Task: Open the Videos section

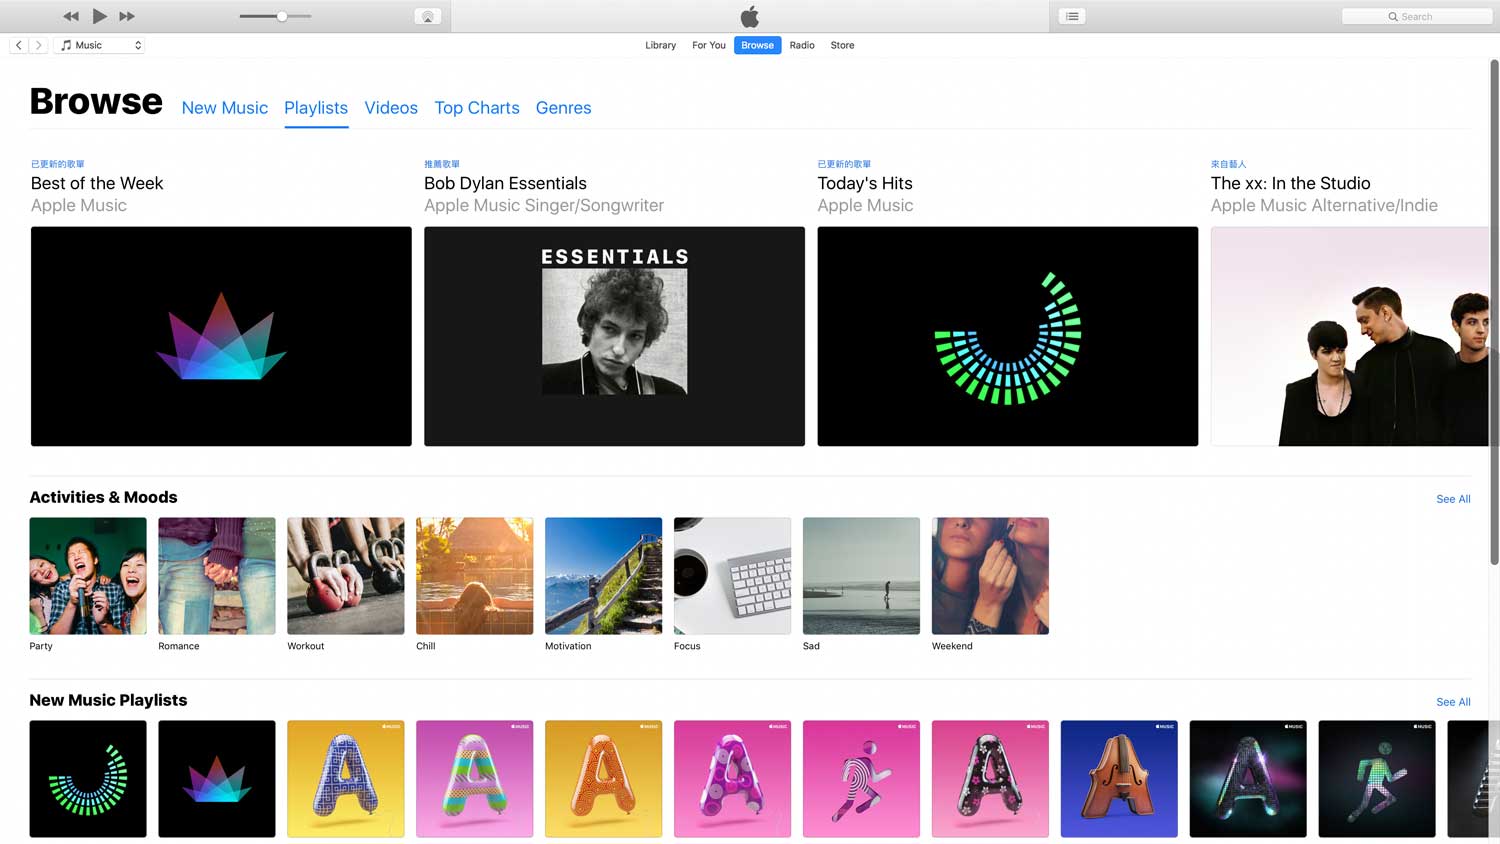Action: (391, 108)
